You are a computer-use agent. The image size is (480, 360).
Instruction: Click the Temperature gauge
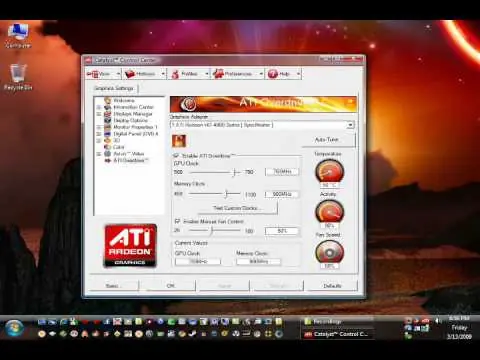329,171
